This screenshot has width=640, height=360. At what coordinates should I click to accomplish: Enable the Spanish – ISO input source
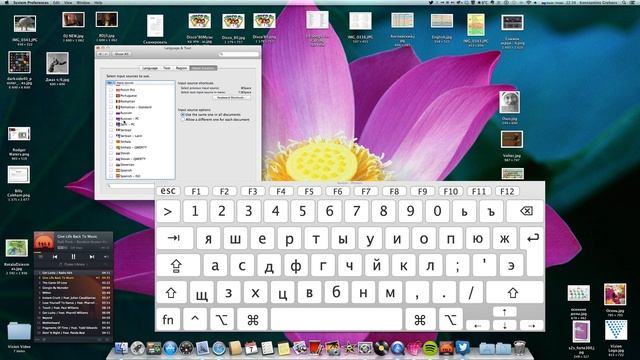point(111,176)
